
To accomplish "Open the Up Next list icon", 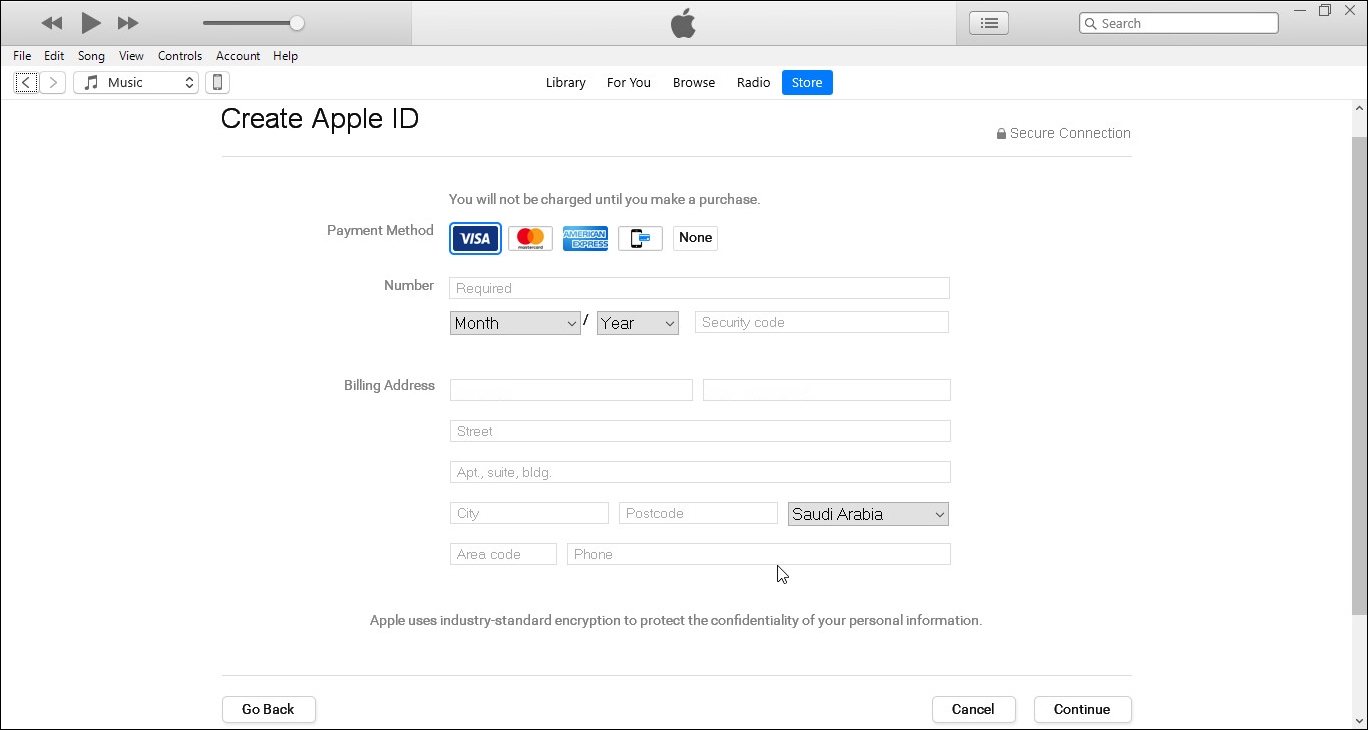I will tap(988, 23).
